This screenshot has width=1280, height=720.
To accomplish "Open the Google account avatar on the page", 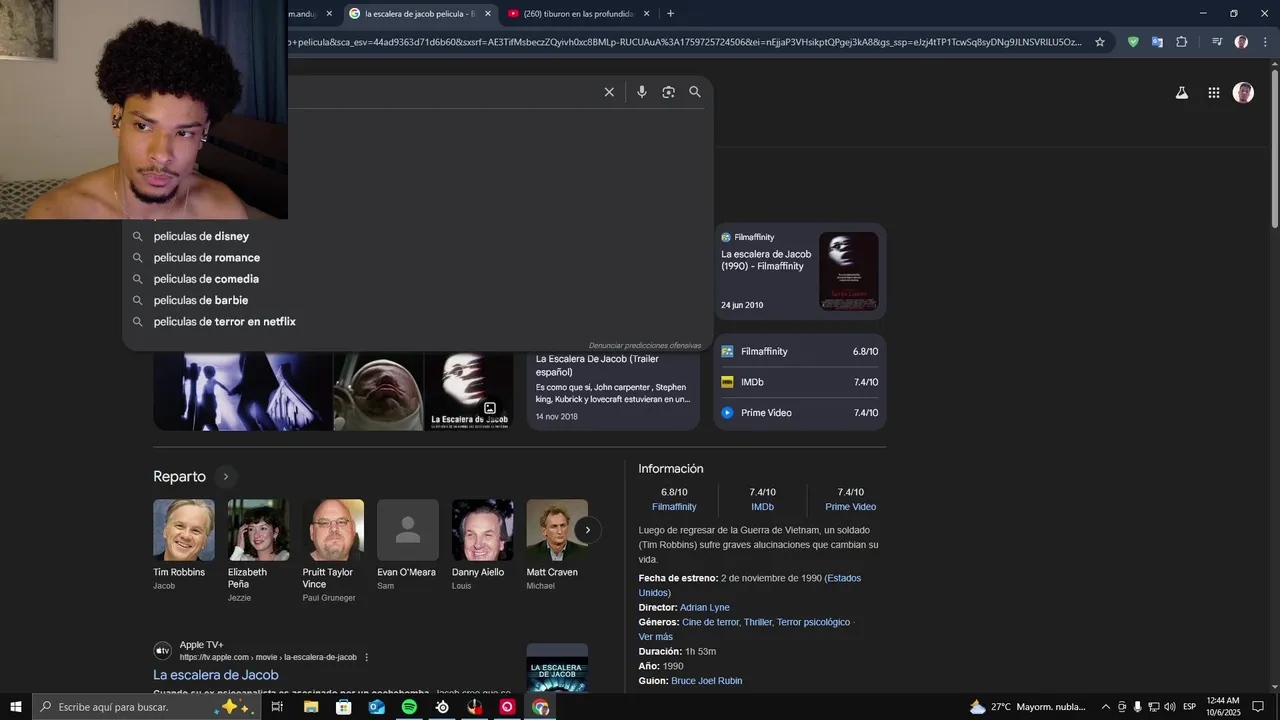I will (x=1243, y=93).
